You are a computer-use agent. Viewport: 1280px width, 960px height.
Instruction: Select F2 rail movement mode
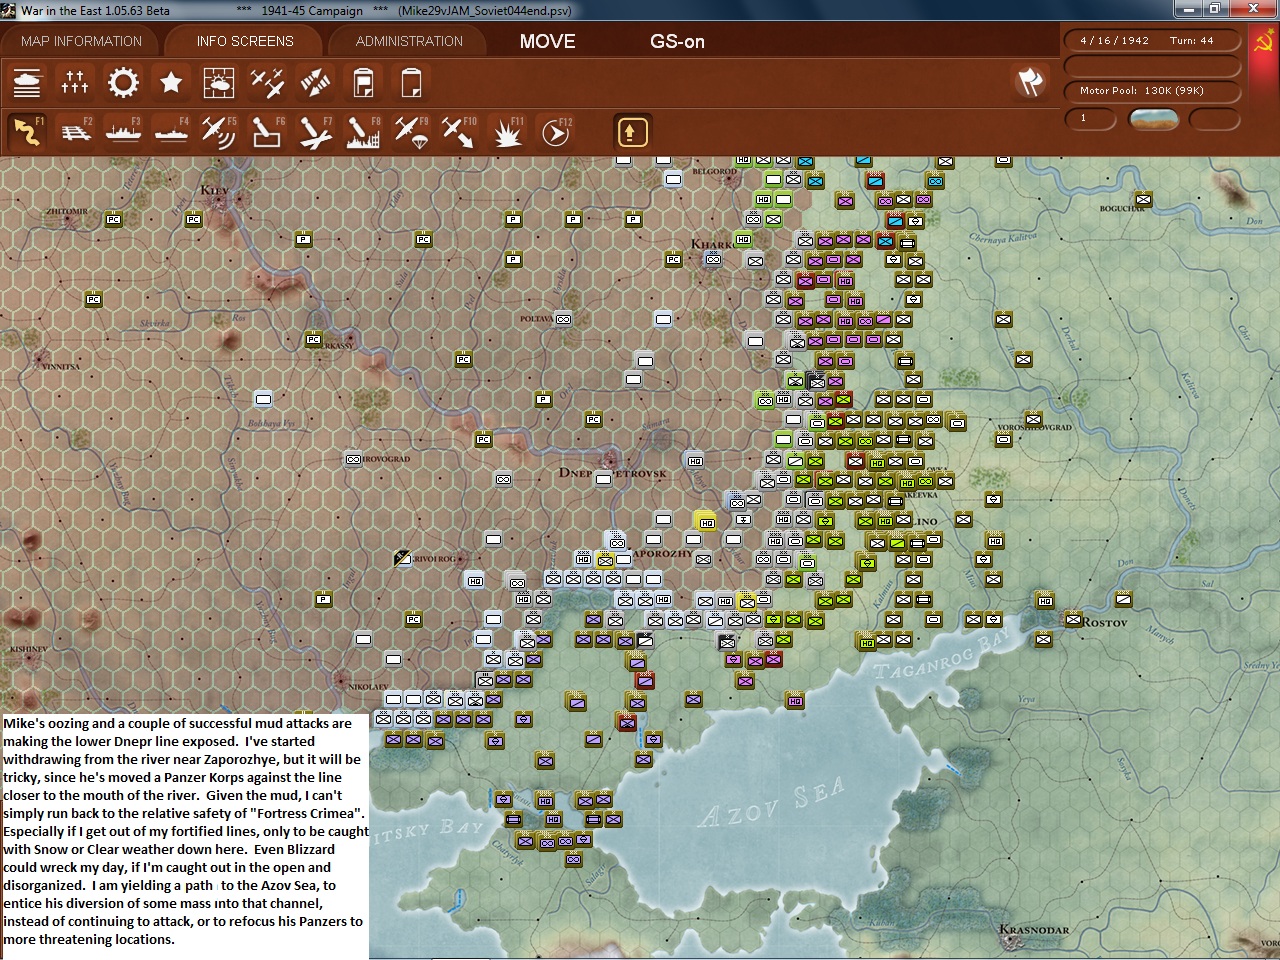coord(75,132)
